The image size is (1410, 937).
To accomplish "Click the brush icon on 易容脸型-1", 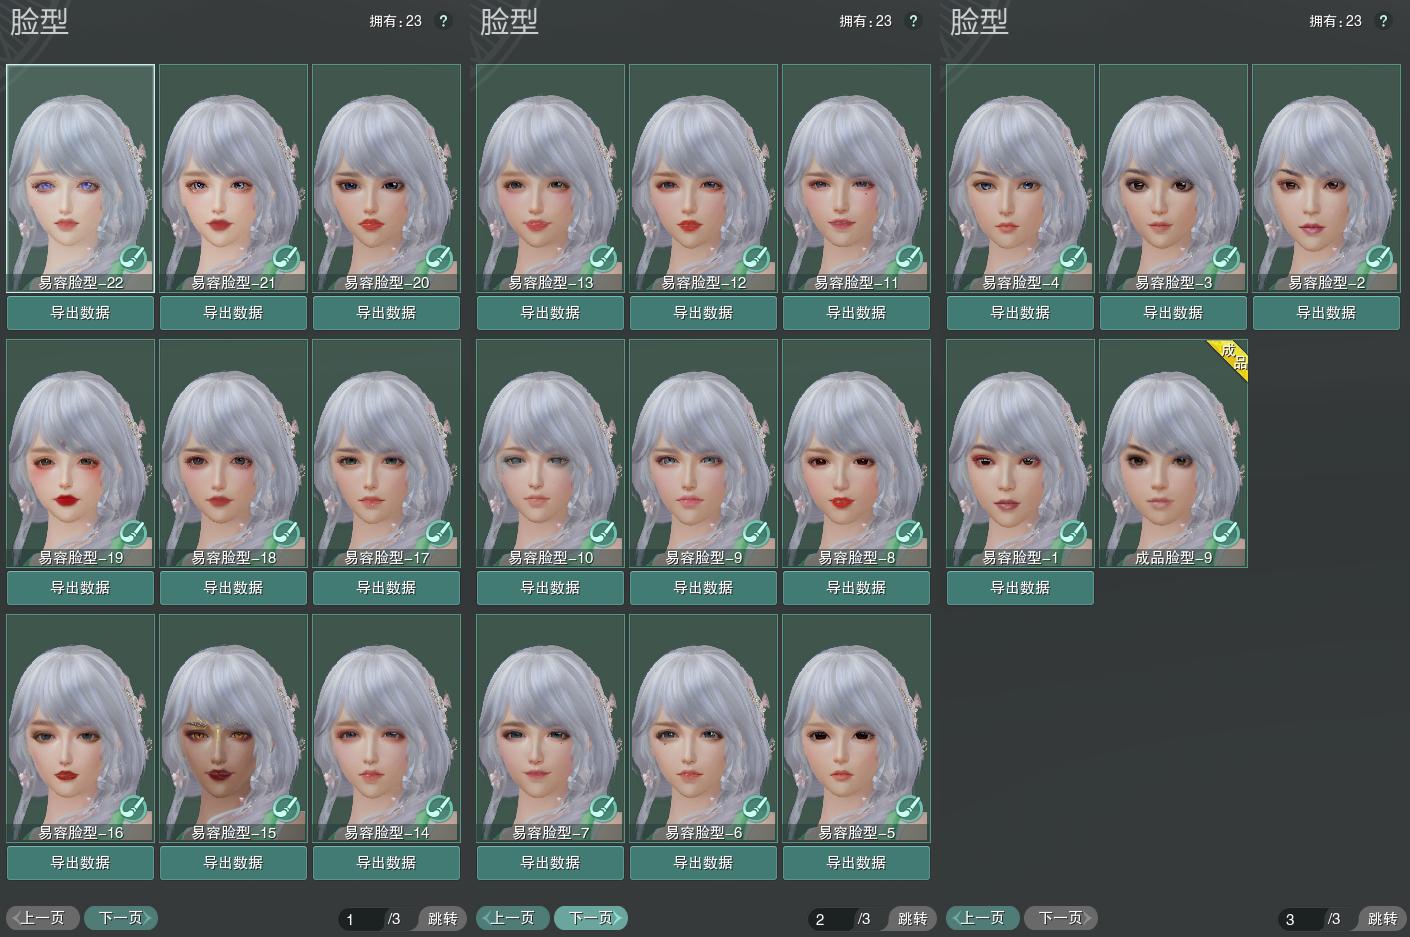I will coord(1073,534).
